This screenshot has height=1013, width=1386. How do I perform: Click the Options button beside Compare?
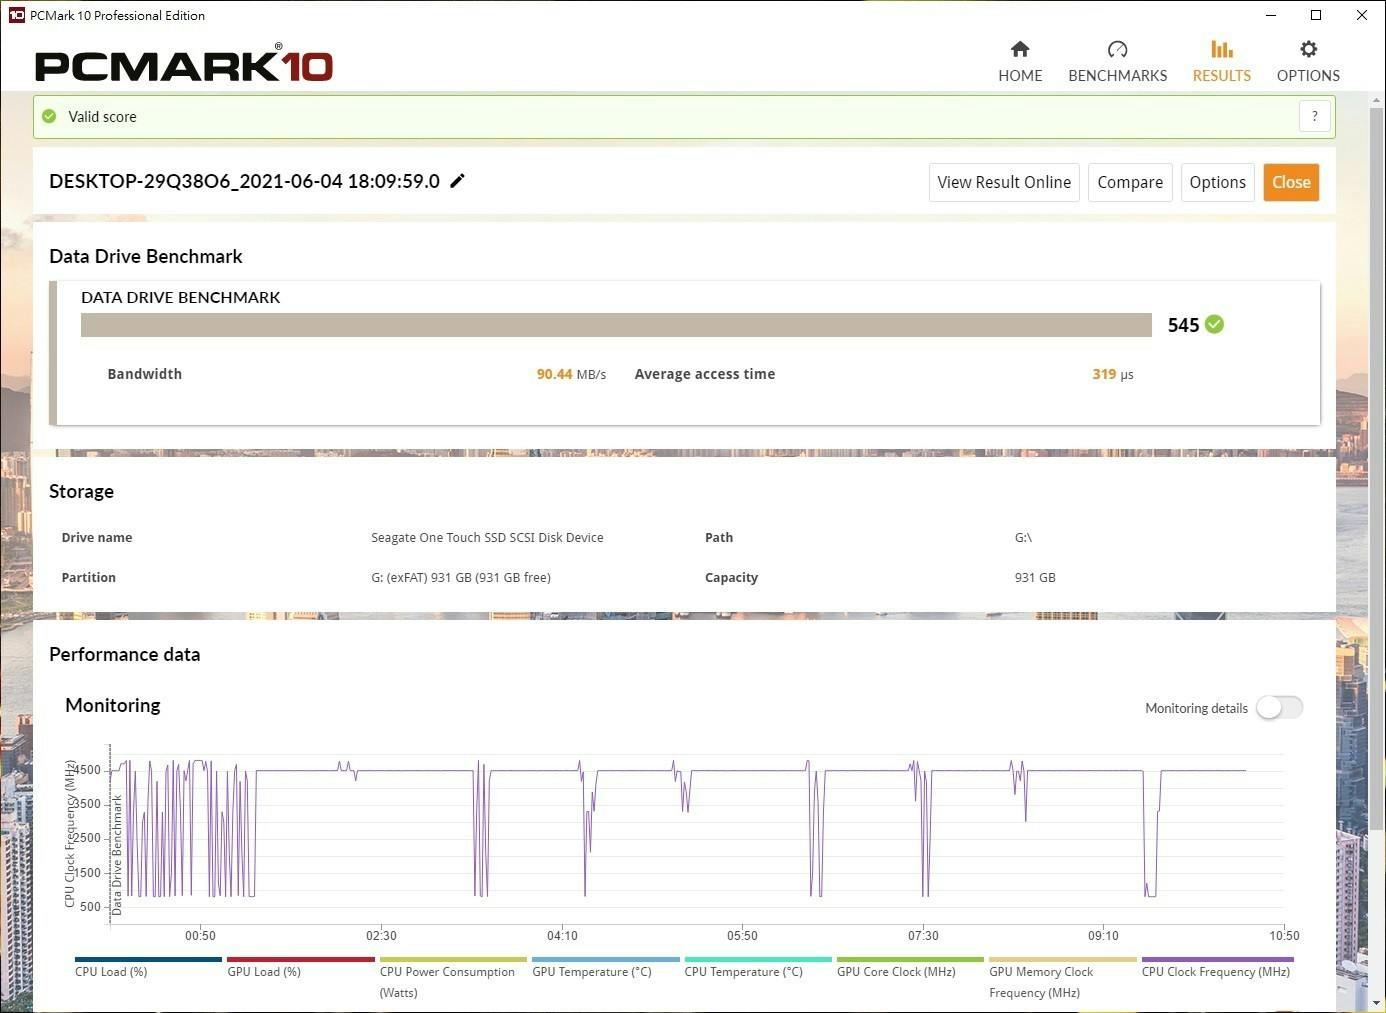(x=1217, y=182)
